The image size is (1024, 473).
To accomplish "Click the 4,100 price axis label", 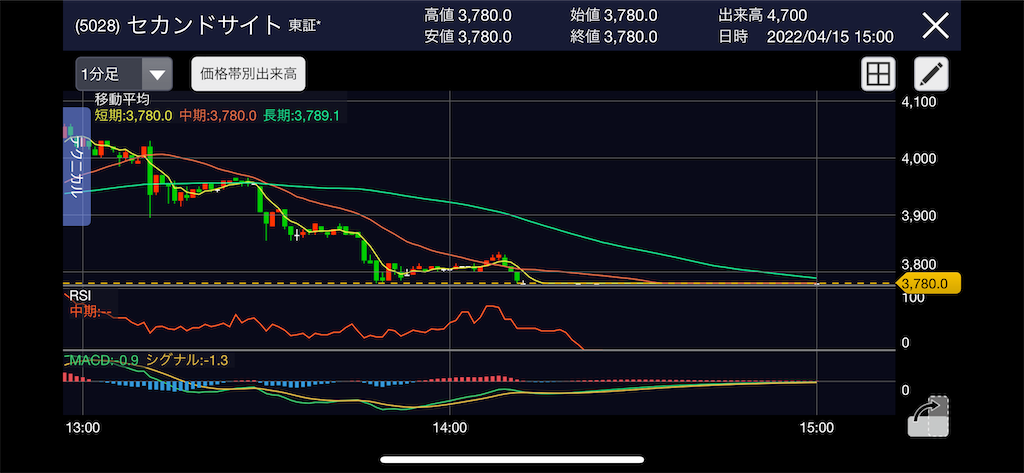I will (x=918, y=102).
